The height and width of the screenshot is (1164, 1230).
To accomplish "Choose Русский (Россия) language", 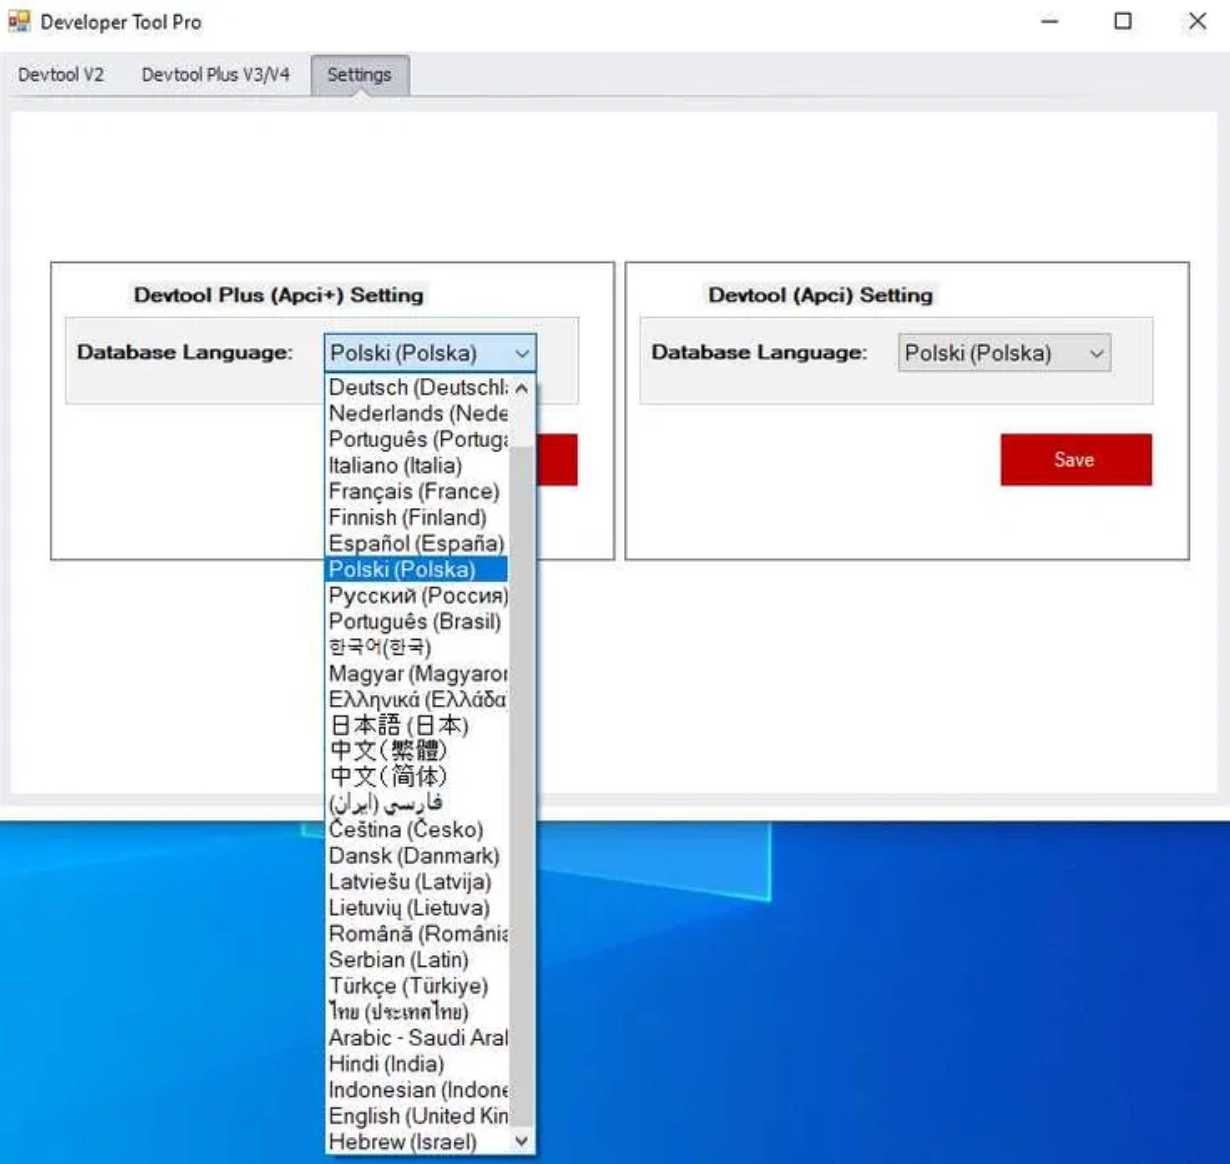I will coord(418,595).
